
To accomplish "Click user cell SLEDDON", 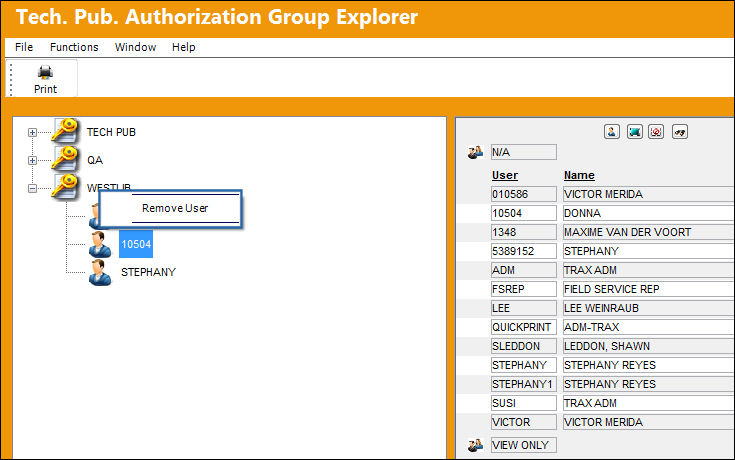I will tap(524, 346).
